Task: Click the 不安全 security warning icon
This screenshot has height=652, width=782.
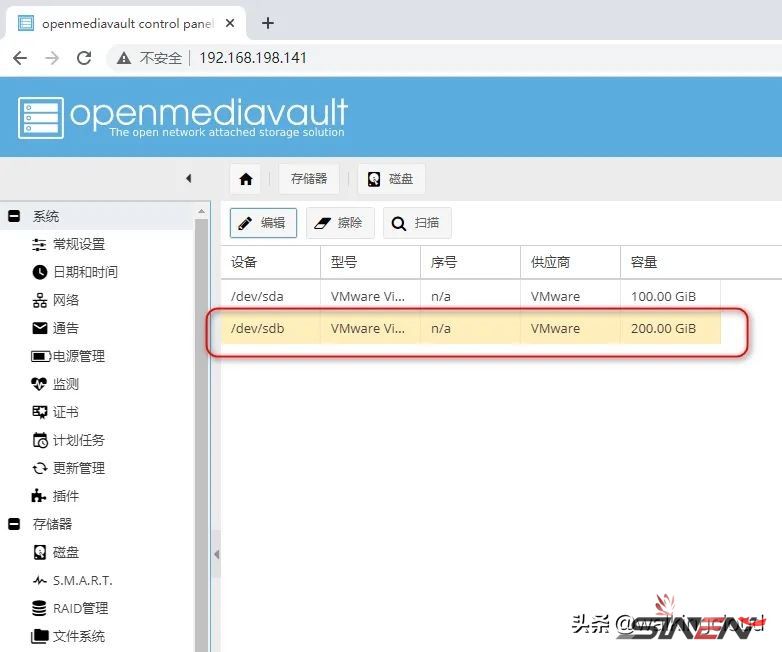Action: [x=124, y=58]
